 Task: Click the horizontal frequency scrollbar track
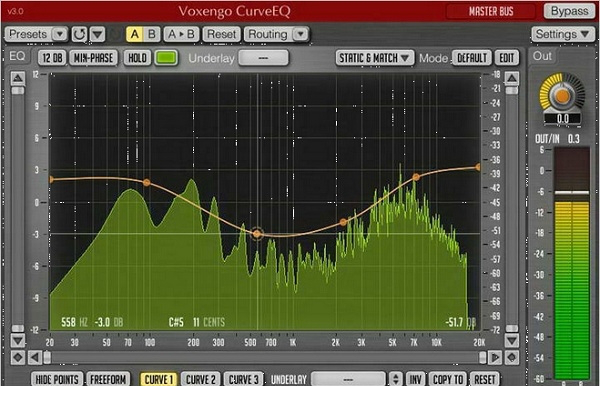(264, 358)
